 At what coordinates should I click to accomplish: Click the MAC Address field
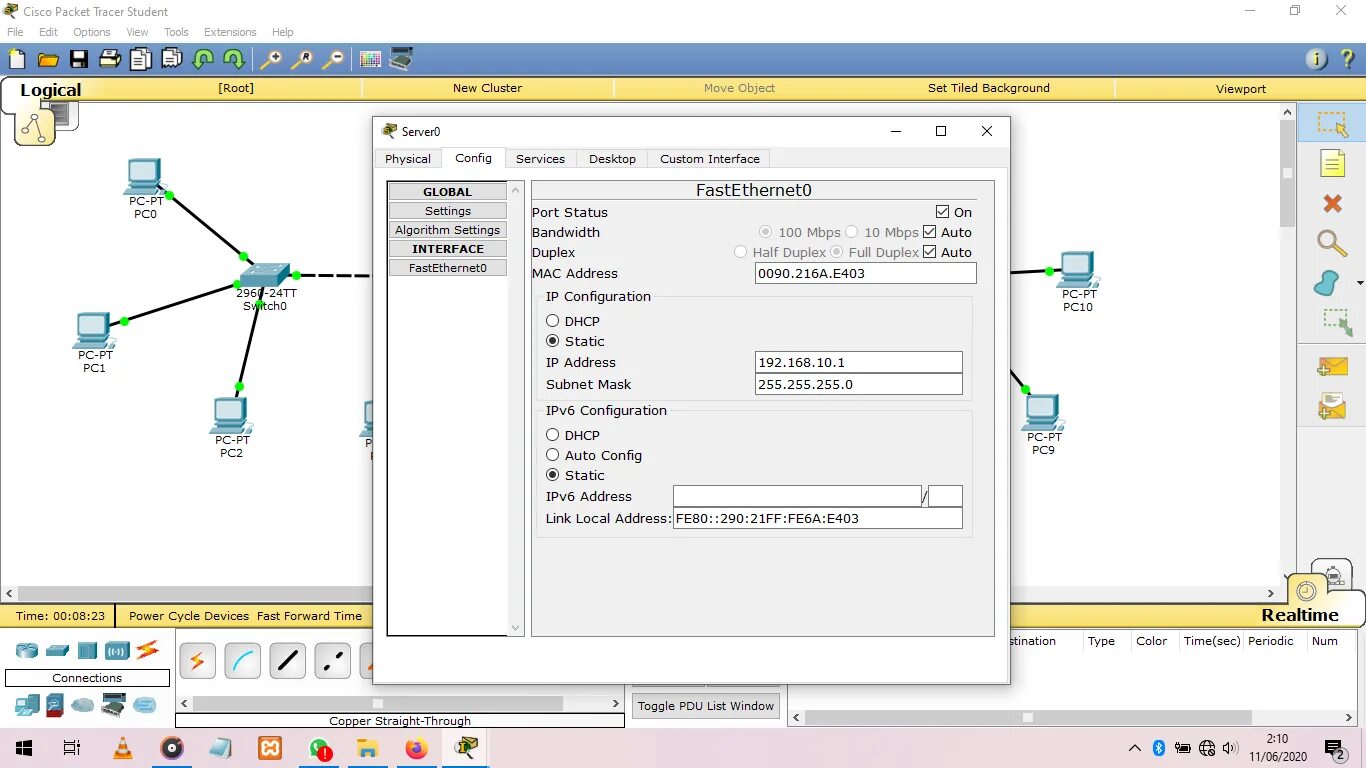click(x=866, y=273)
